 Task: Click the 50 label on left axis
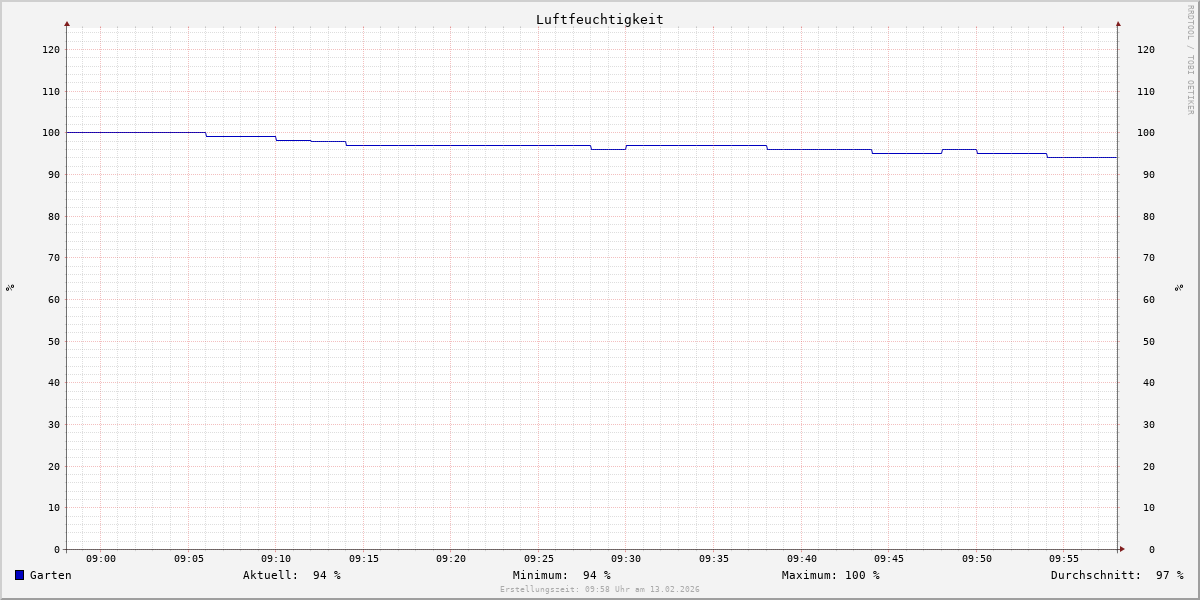(x=54, y=341)
